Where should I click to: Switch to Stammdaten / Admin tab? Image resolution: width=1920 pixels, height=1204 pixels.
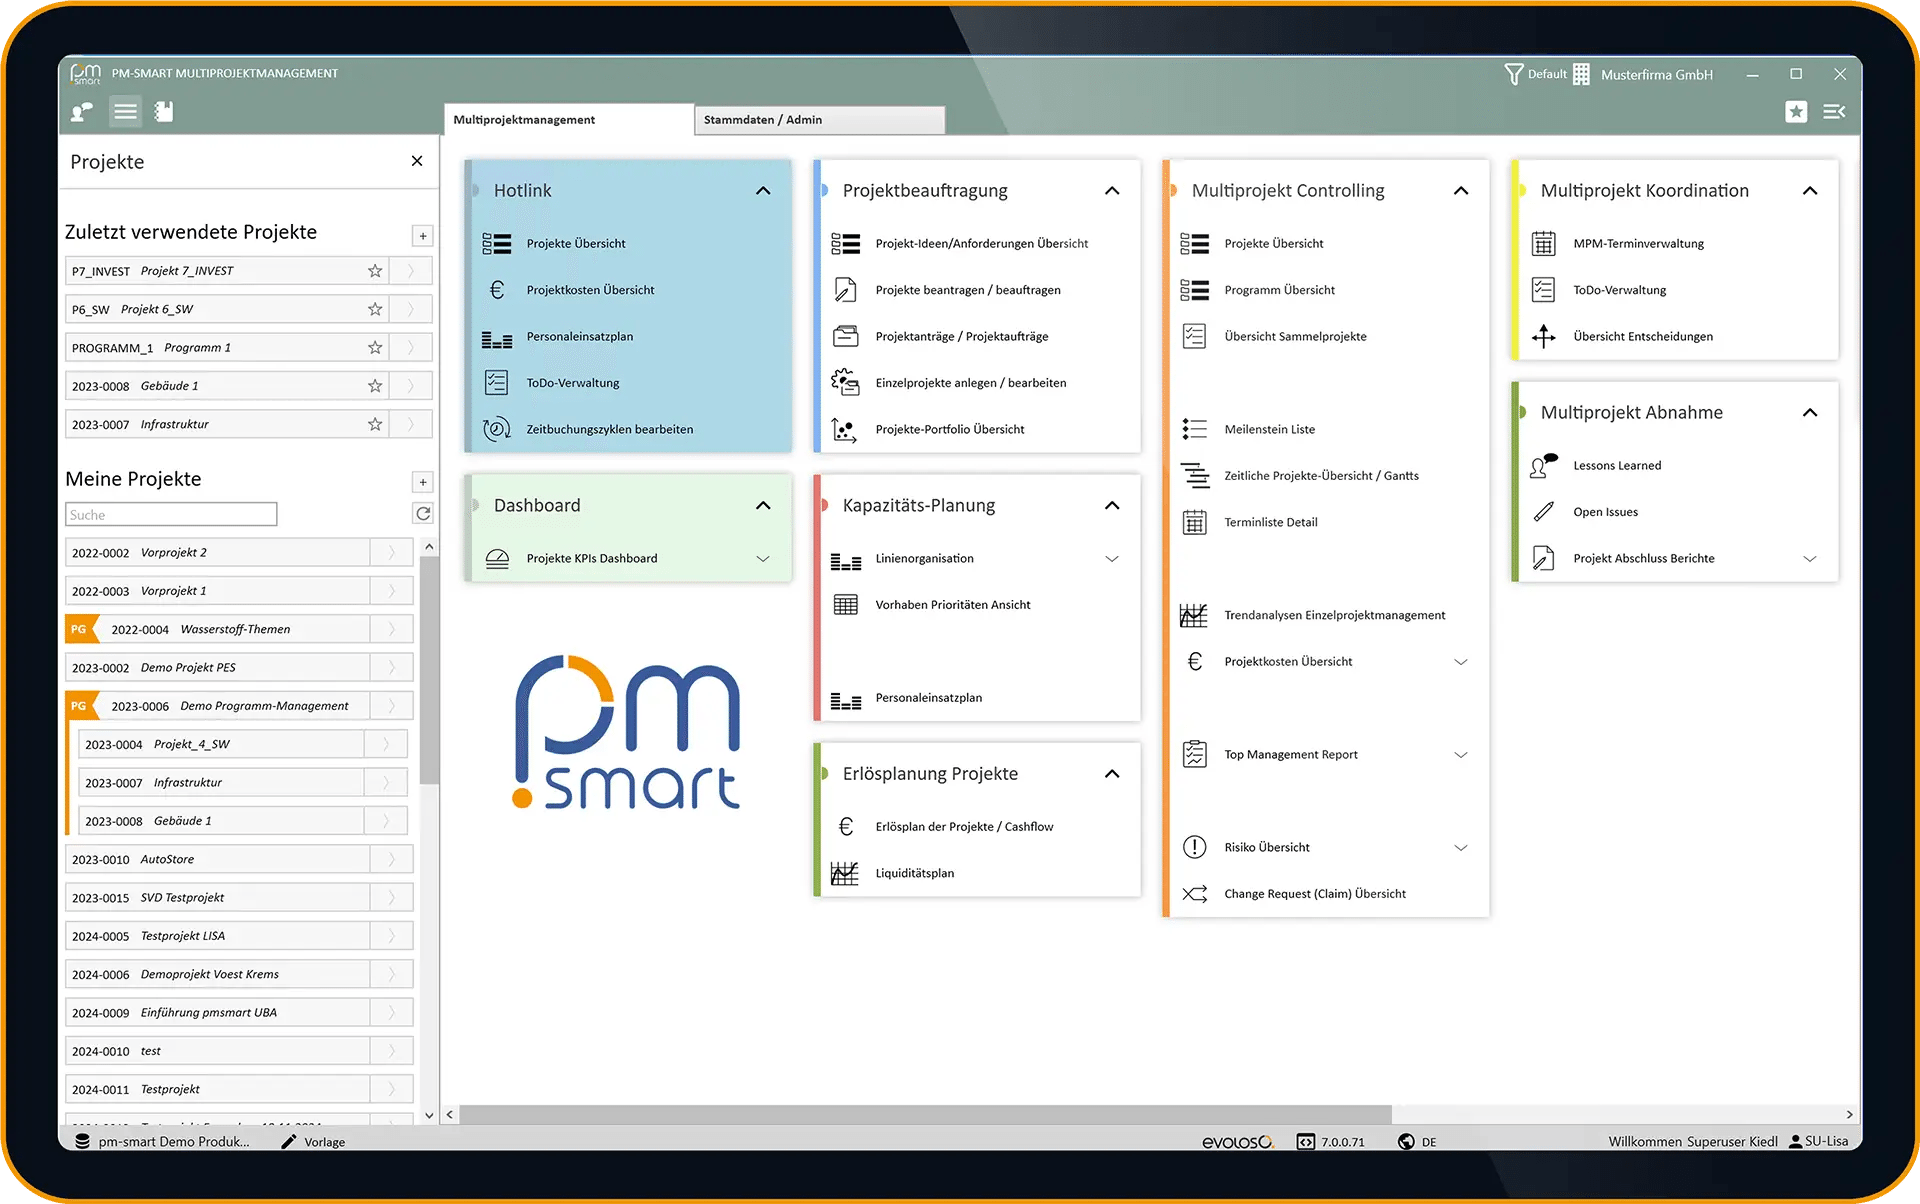pos(819,120)
